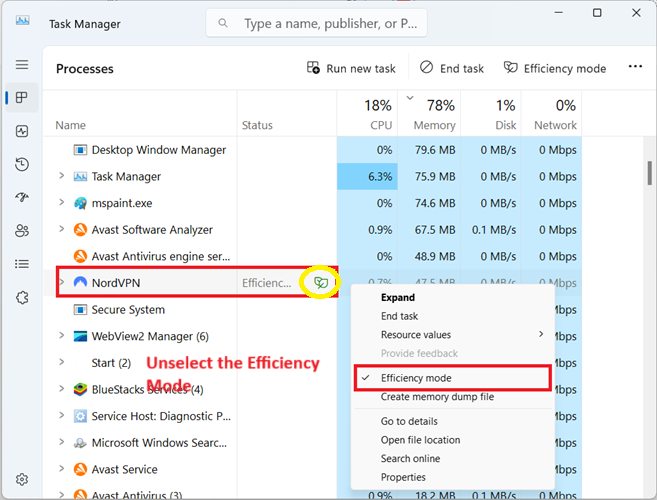Open the Resource values submenu
Image resolution: width=657 pixels, height=500 pixels.
(x=453, y=334)
